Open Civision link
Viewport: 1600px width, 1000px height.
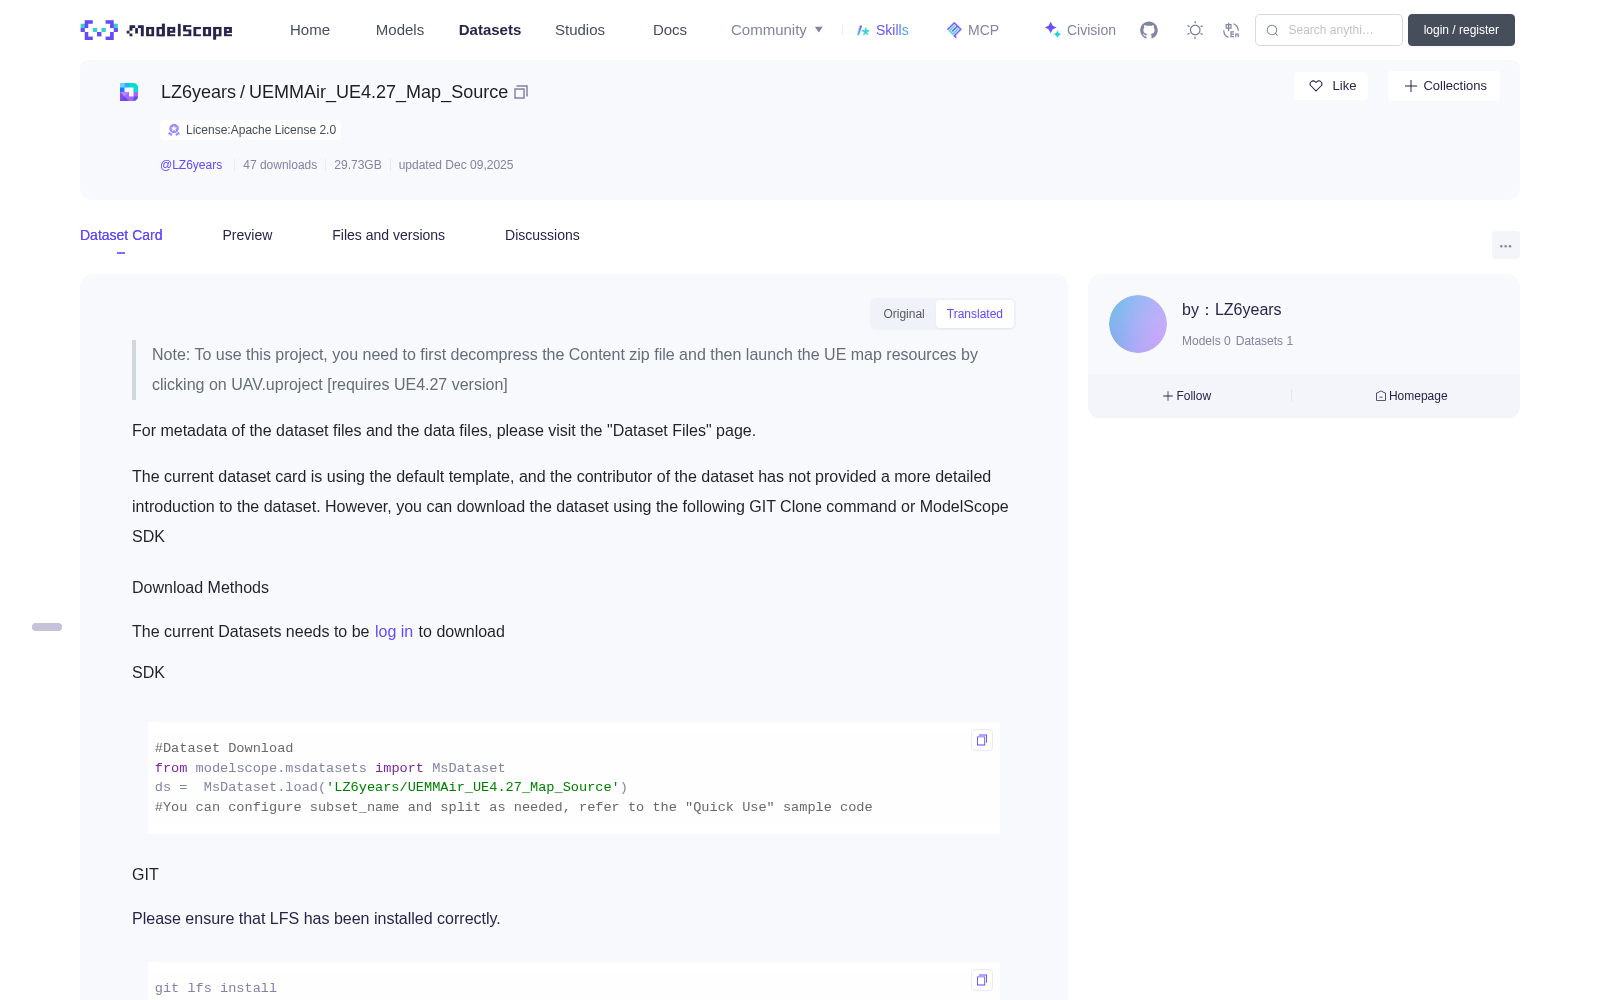[1080, 30]
